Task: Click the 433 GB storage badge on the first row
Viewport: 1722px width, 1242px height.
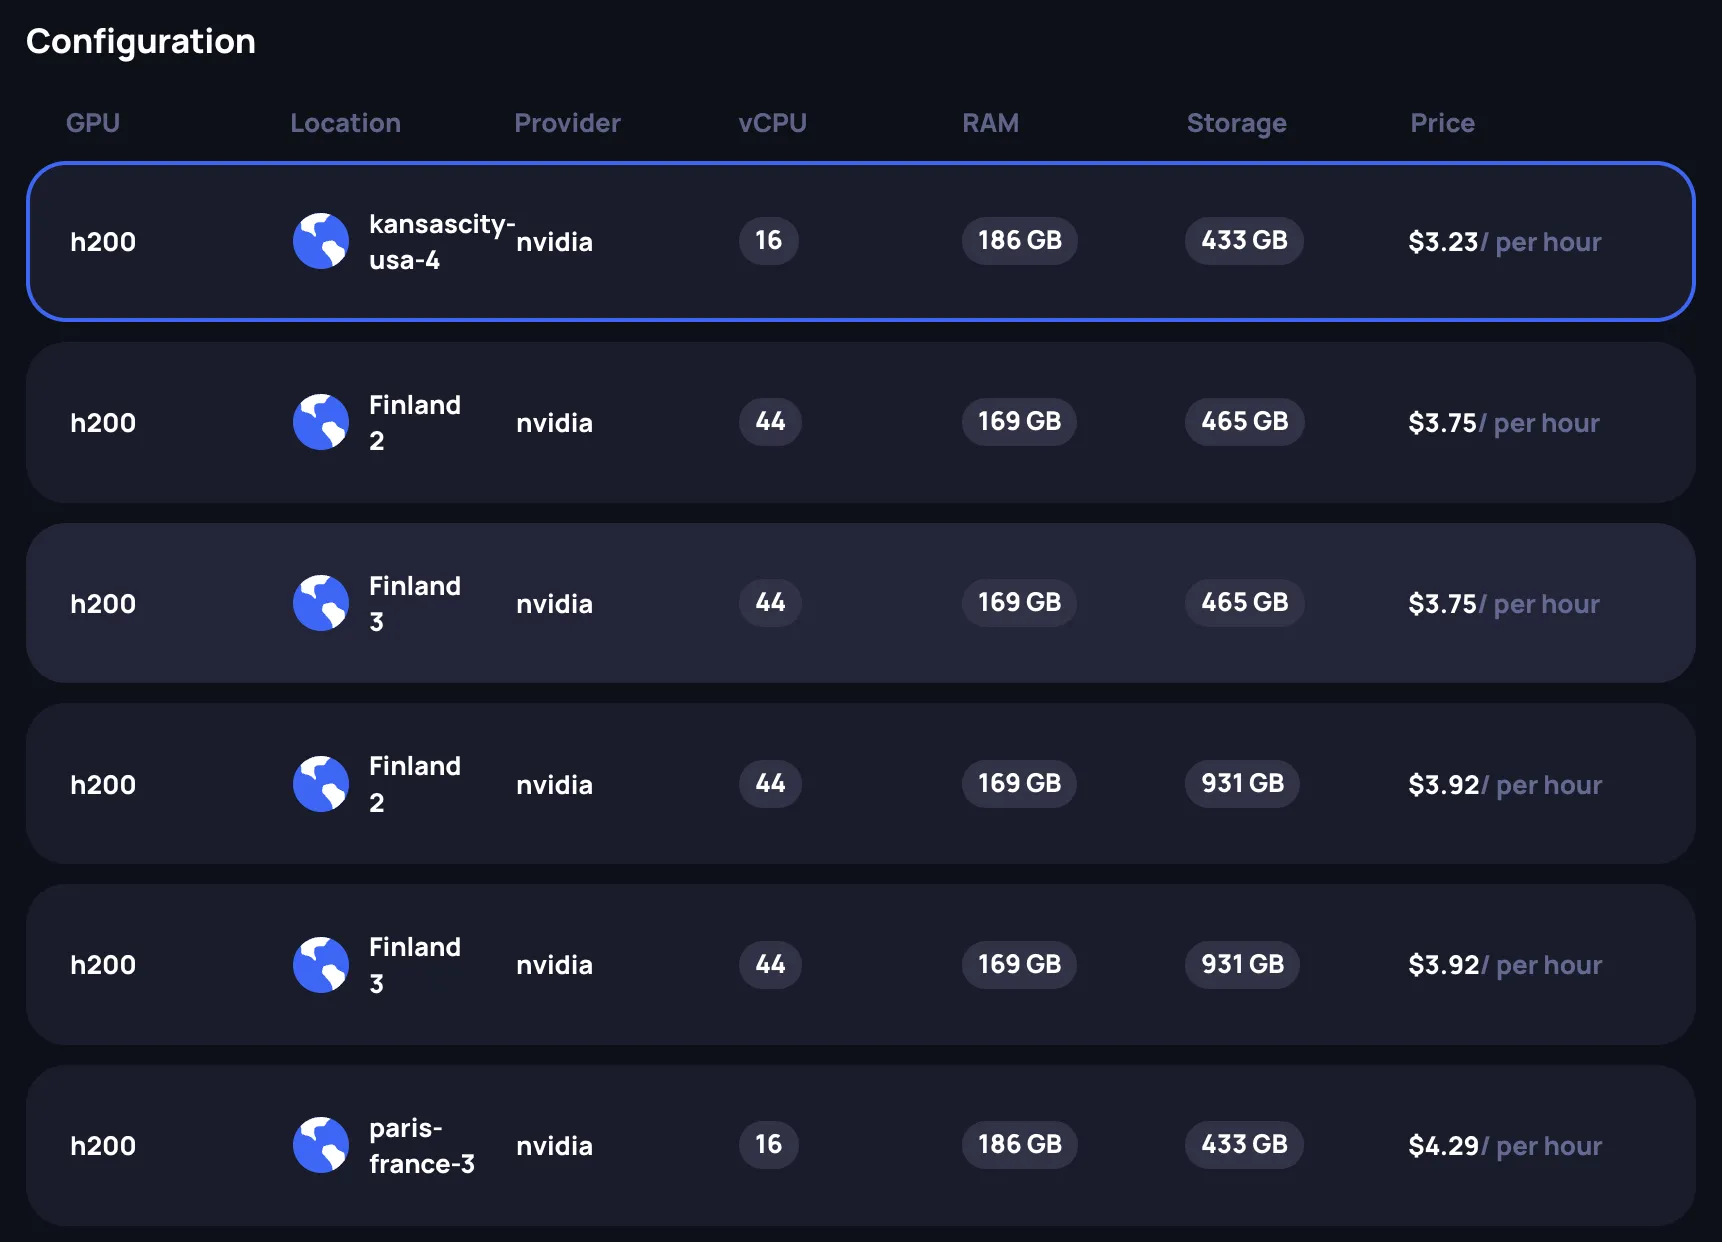Action: point(1243,241)
